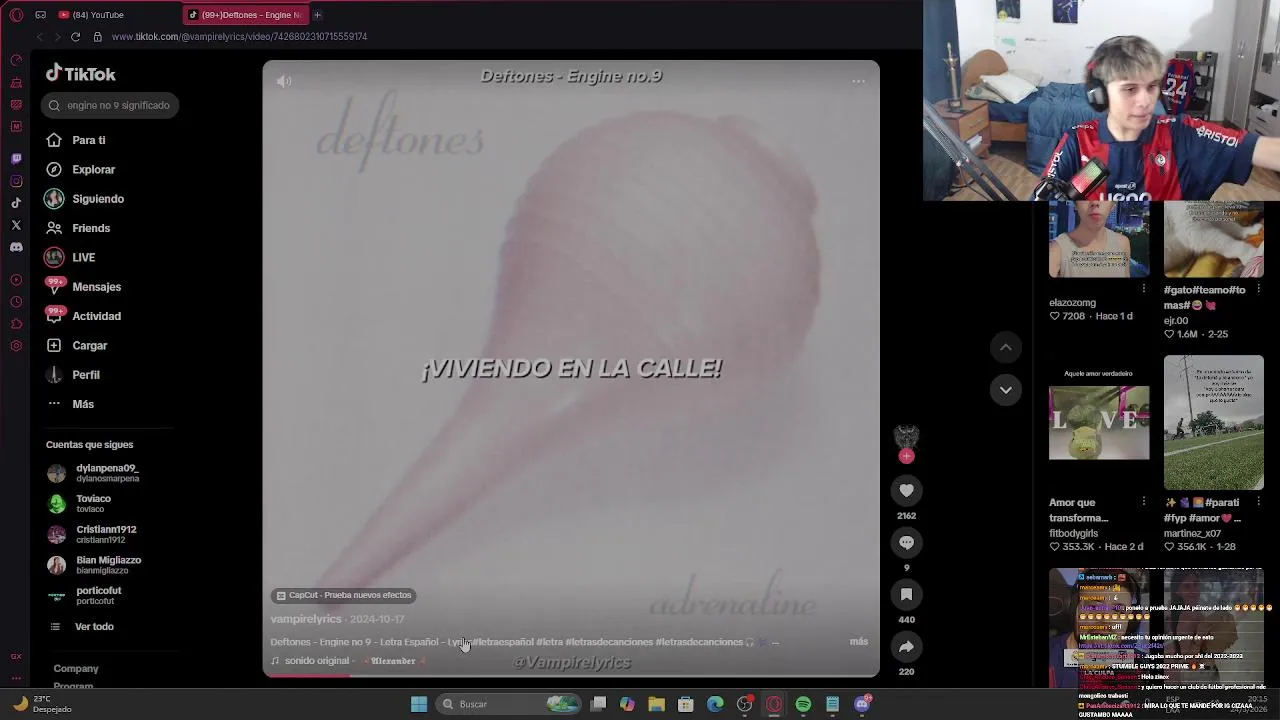Open the Spotify taskbar icon
This screenshot has height=720, width=1280.
803,704
